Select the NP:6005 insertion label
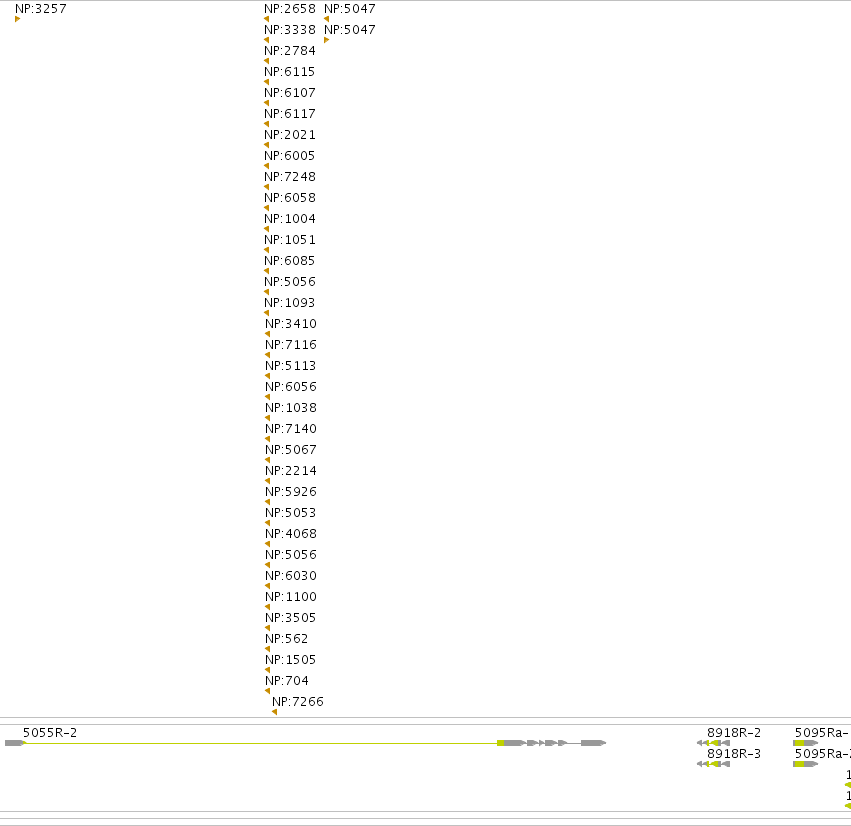The width and height of the screenshot is (851, 826). pyautogui.click(x=290, y=156)
